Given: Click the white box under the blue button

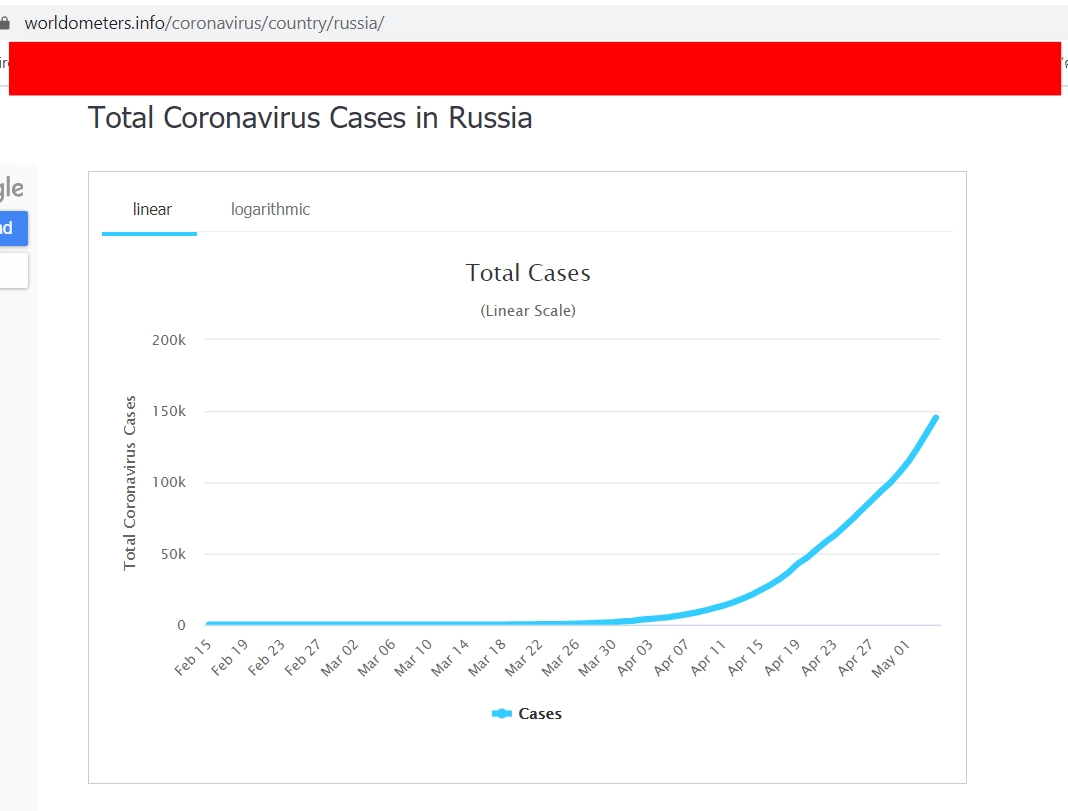Looking at the screenshot, I should tap(13, 271).
